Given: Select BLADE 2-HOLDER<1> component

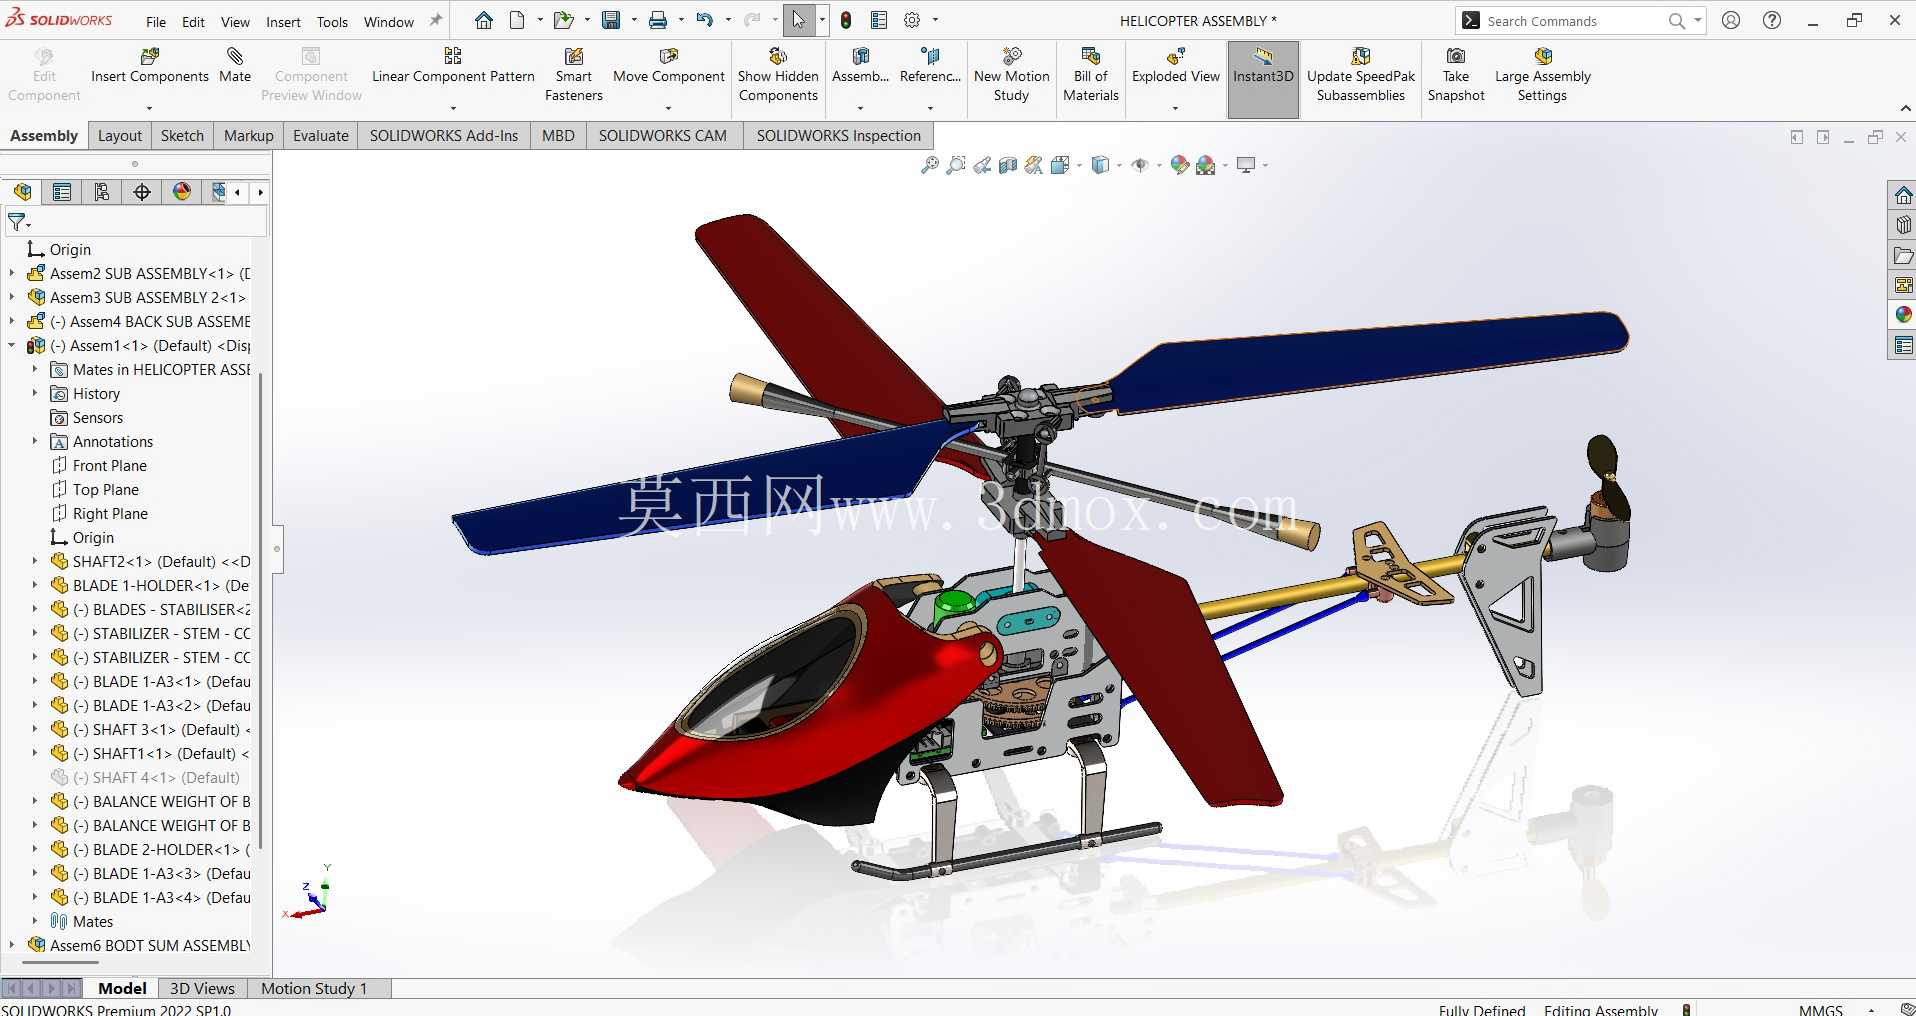Looking at the screenshot, I should click(x=160, y=849).
